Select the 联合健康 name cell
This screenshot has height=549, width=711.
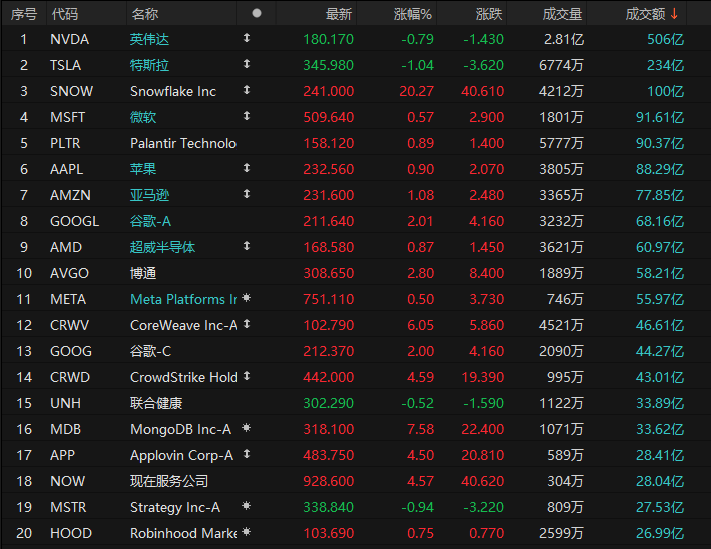[x=156, y=403]
